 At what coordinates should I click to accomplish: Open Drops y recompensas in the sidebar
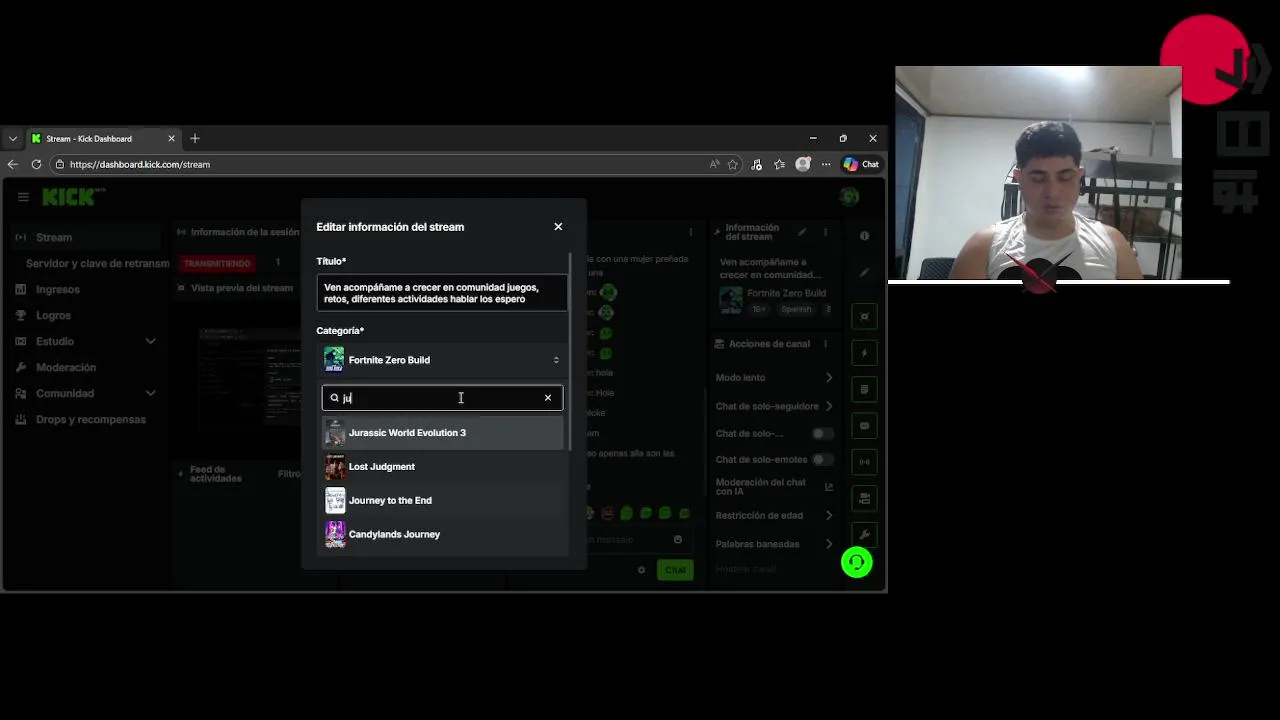(85, 419)
